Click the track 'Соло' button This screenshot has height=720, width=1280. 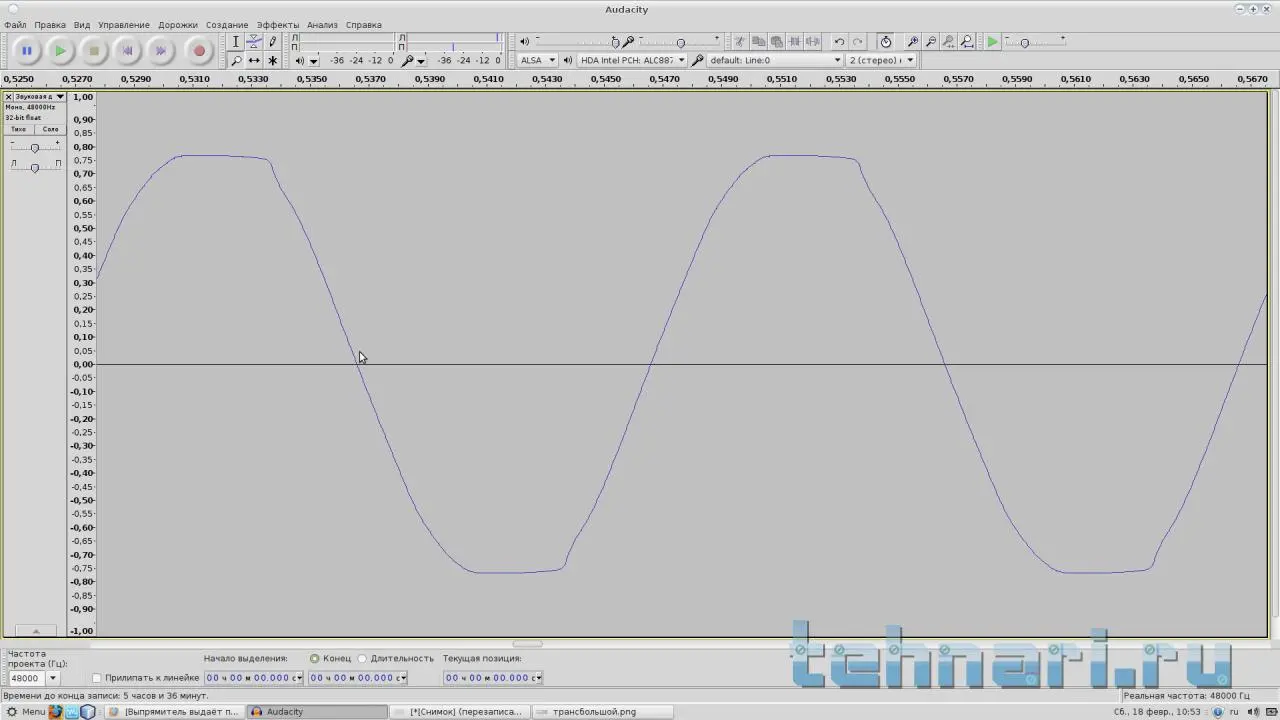coord(50,129)
